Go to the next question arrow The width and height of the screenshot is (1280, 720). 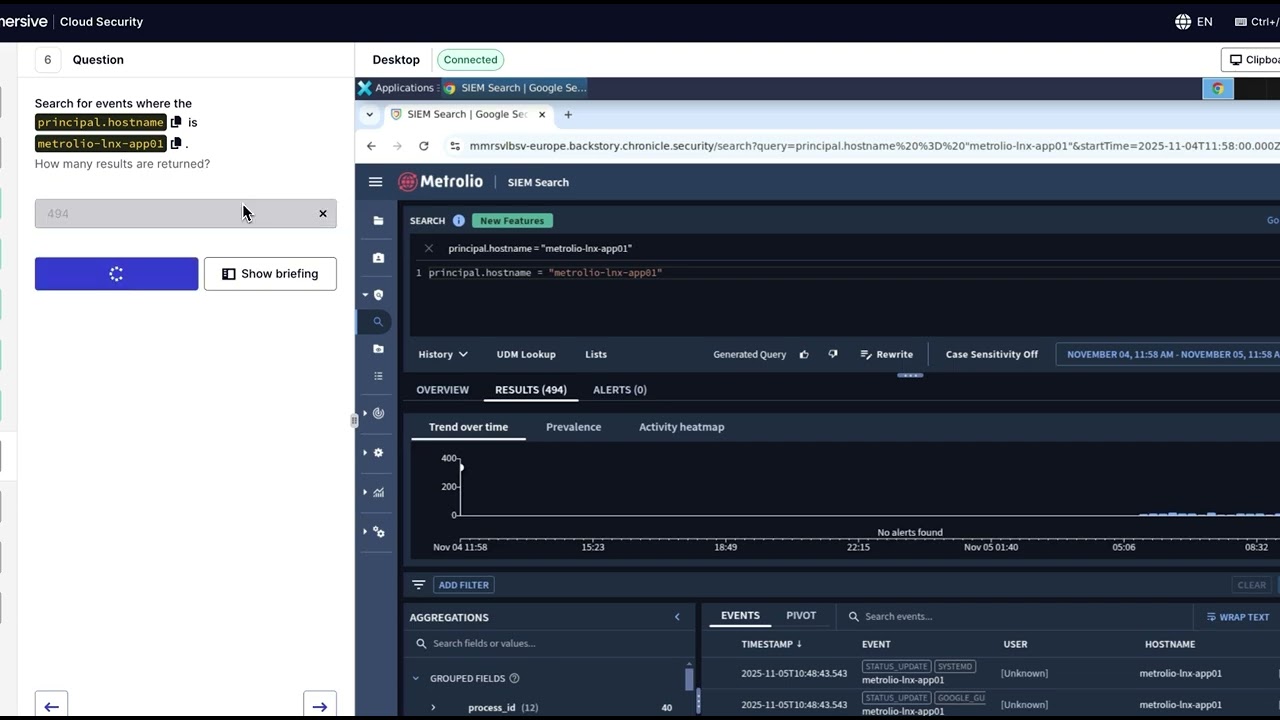point(320,705)
